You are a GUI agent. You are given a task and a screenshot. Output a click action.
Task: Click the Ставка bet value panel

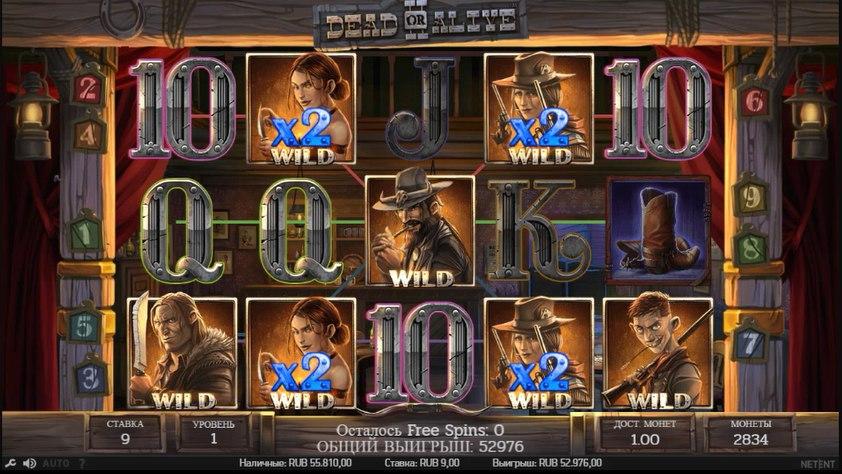click(125, 433)
